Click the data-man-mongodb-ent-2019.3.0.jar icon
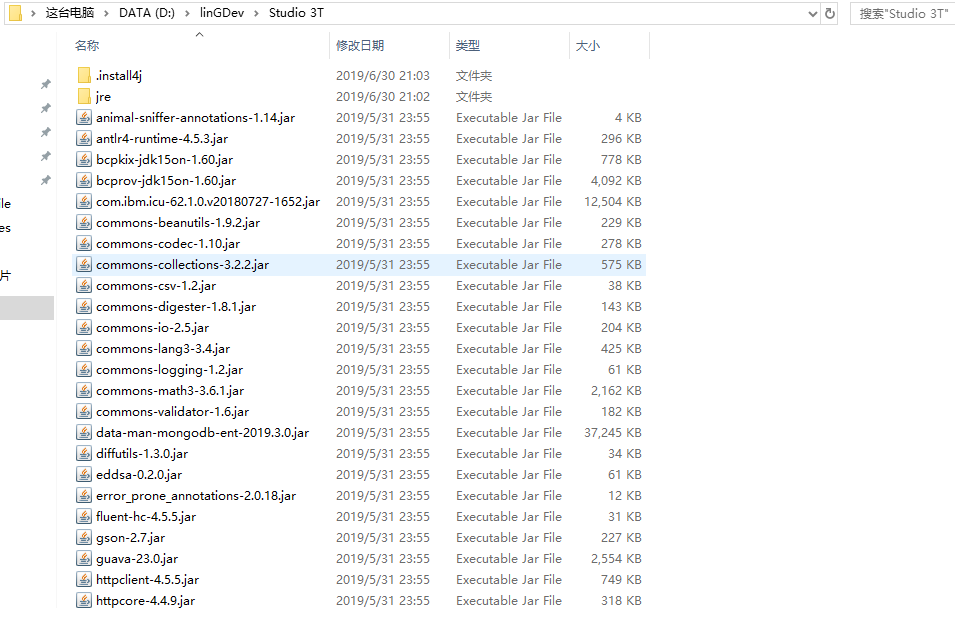The width and height of the screenshot is (955, 625). [84, 433]
